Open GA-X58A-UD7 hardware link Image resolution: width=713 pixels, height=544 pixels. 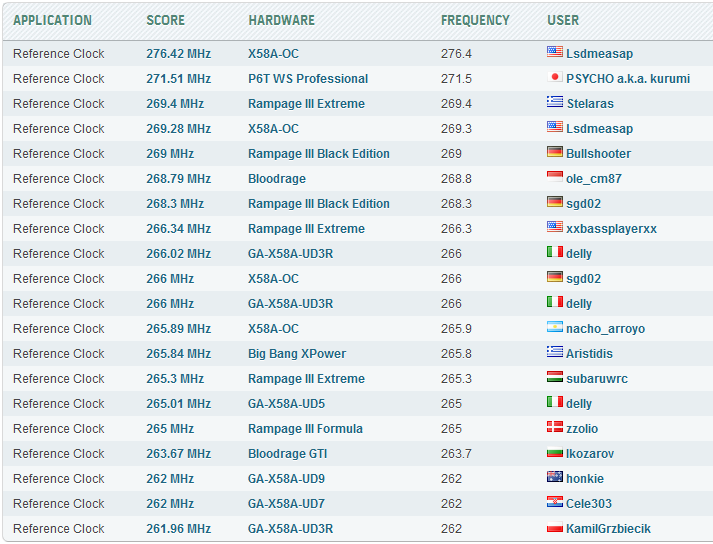(x=286, y=504)
